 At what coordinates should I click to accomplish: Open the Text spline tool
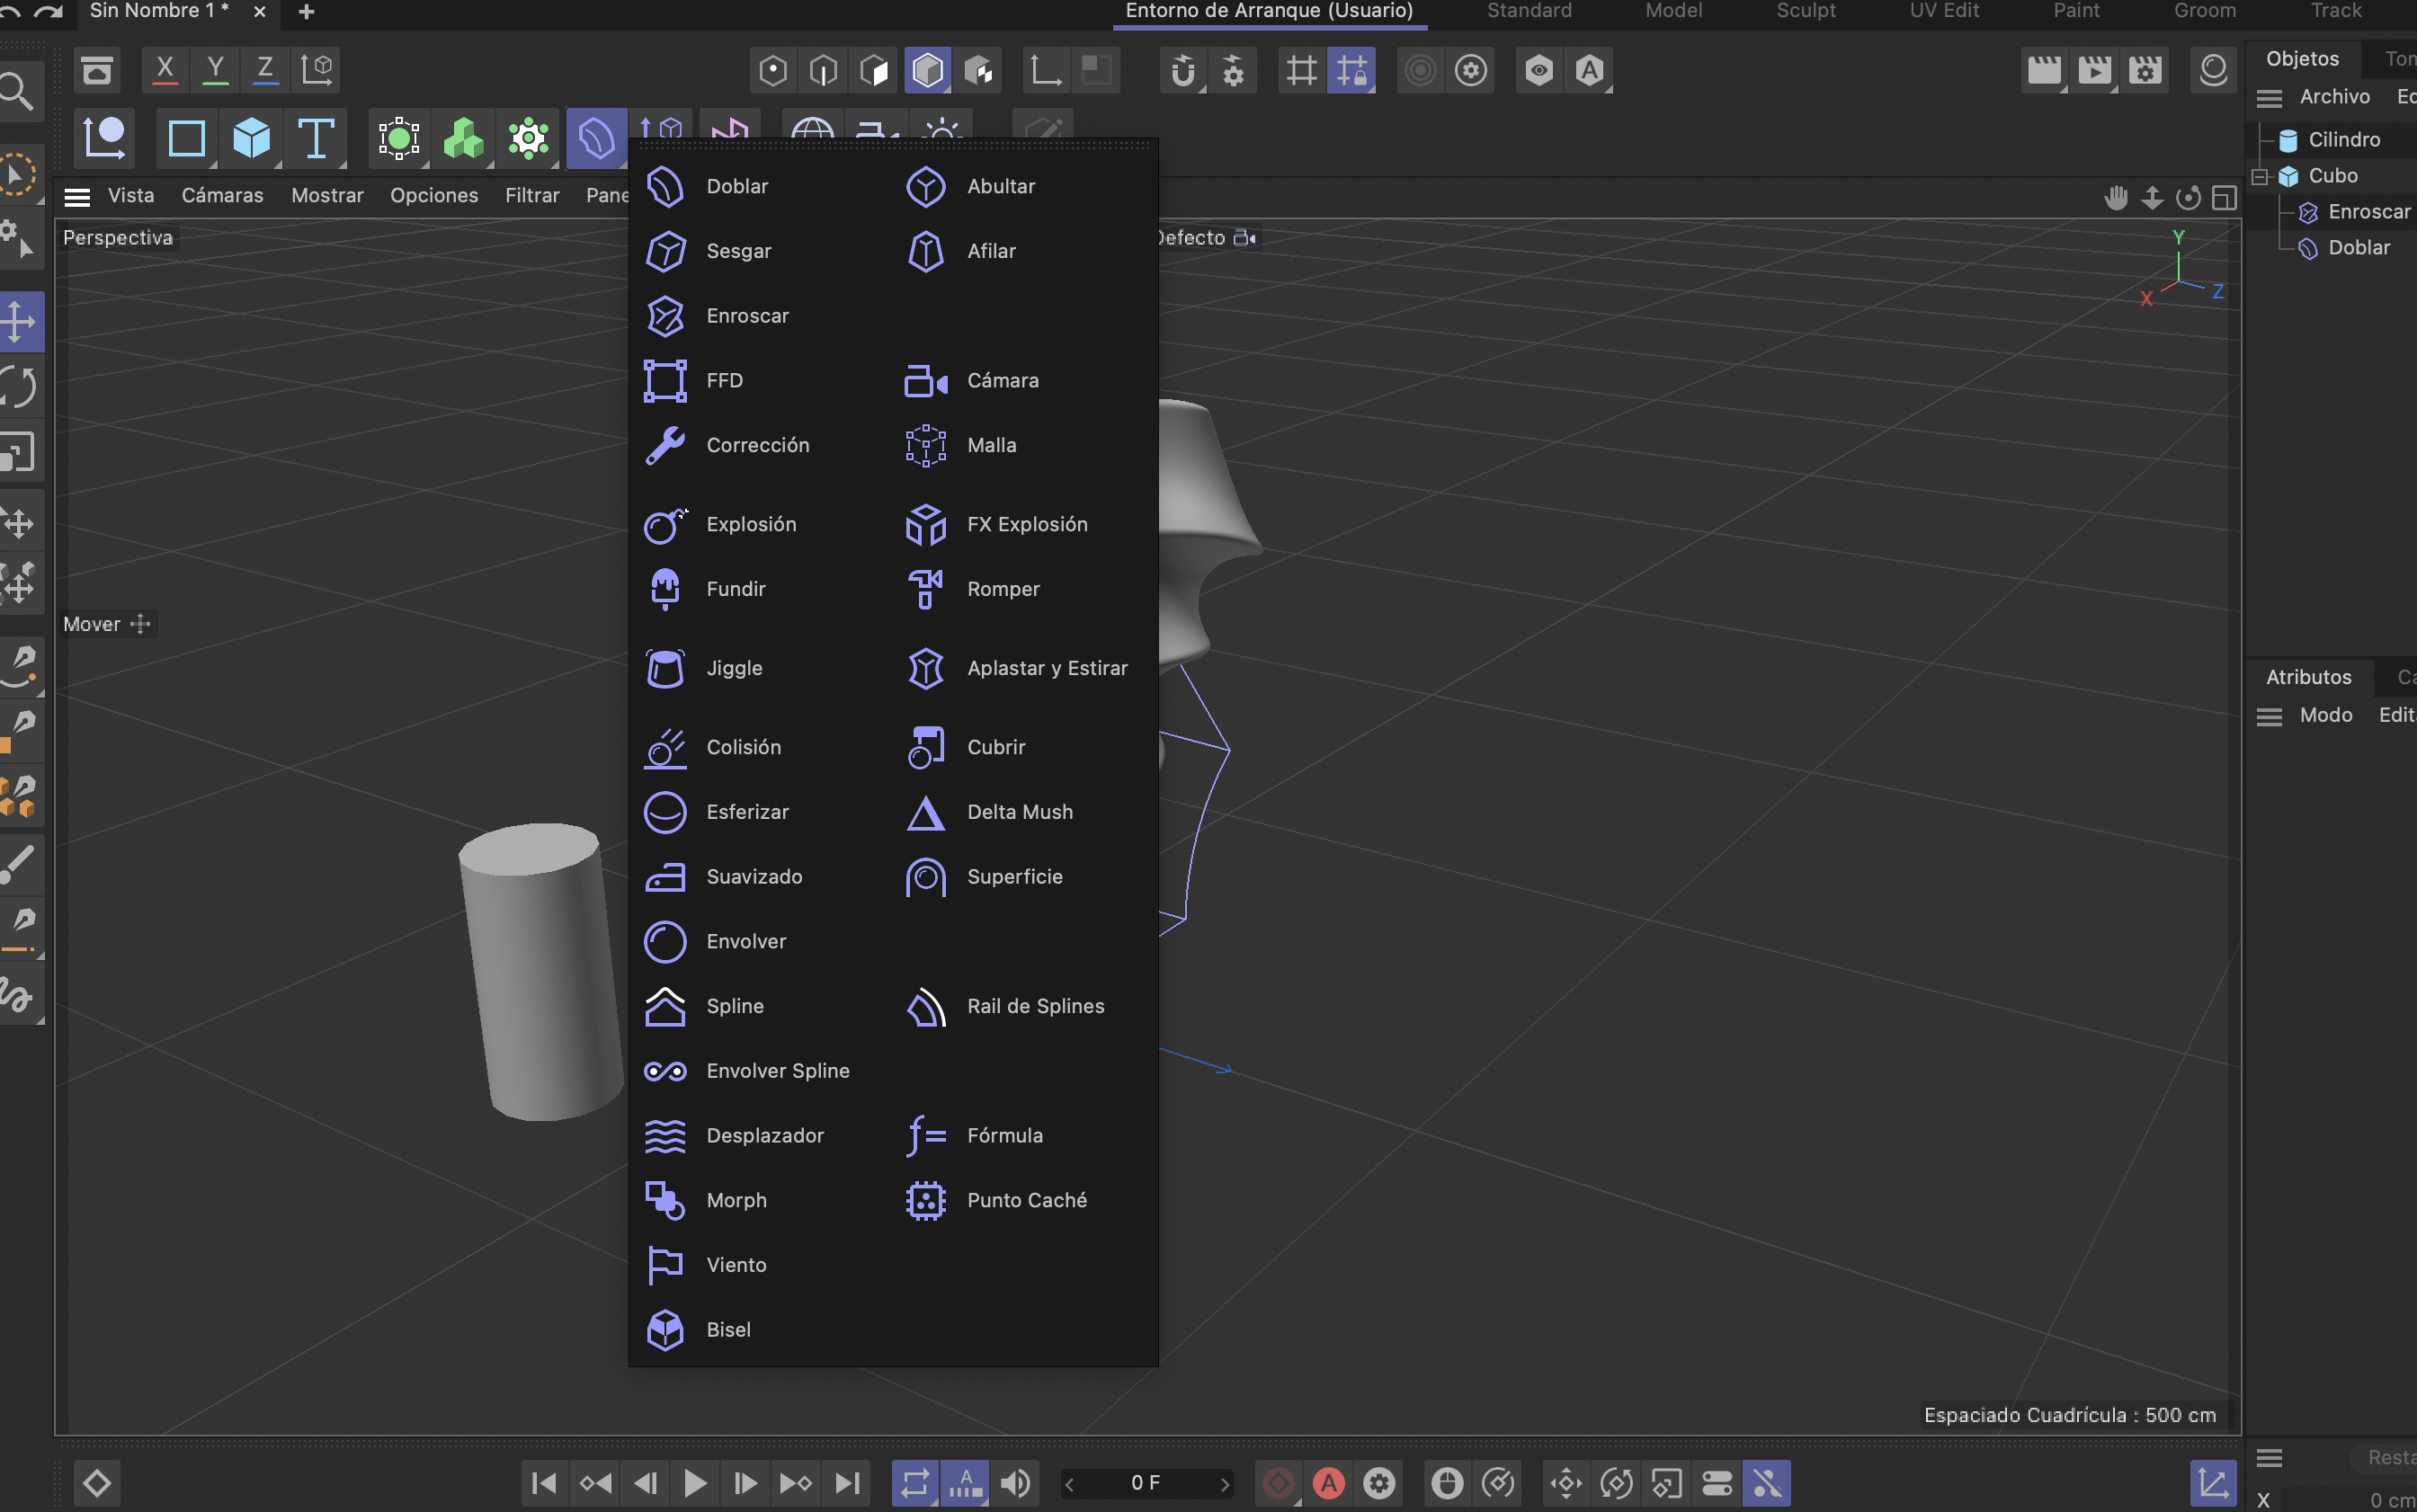pyautogui.click(x=315, y=138)
